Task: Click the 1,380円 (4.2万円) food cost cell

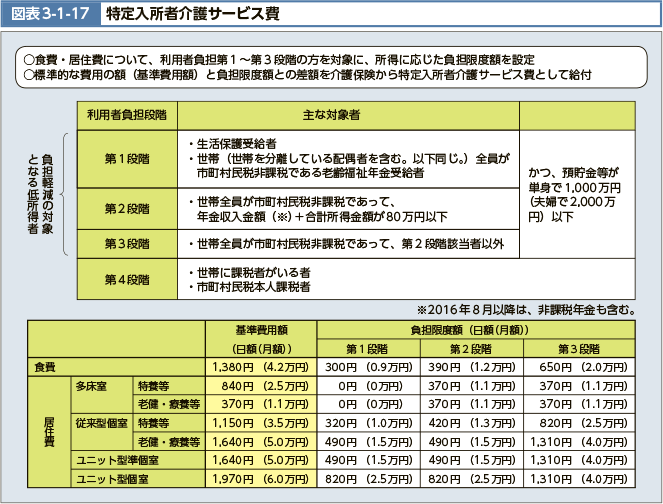Action: click(260, 367)
